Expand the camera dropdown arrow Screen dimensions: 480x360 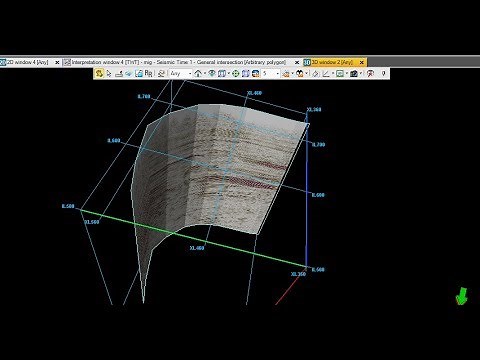[361, 74]
